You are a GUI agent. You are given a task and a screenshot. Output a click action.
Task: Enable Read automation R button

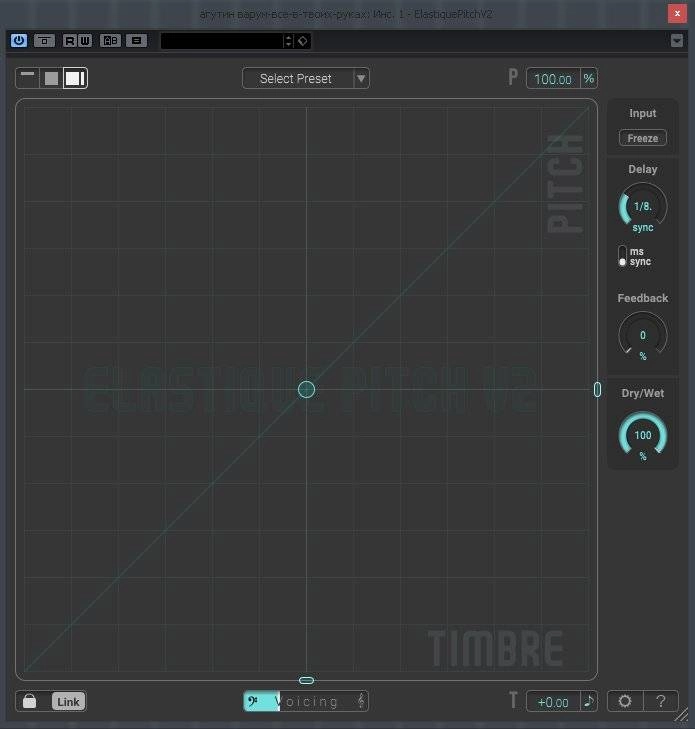click(70, 41)
